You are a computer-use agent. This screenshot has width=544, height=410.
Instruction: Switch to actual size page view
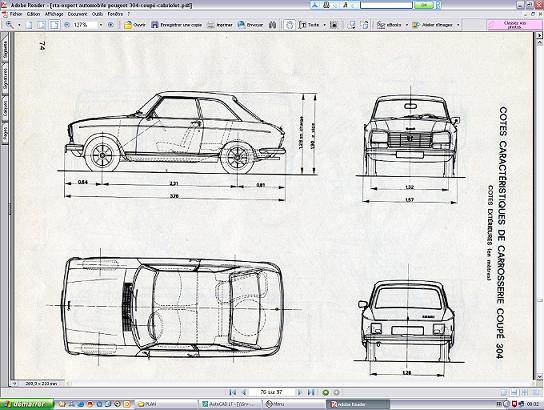click(29, 25)
